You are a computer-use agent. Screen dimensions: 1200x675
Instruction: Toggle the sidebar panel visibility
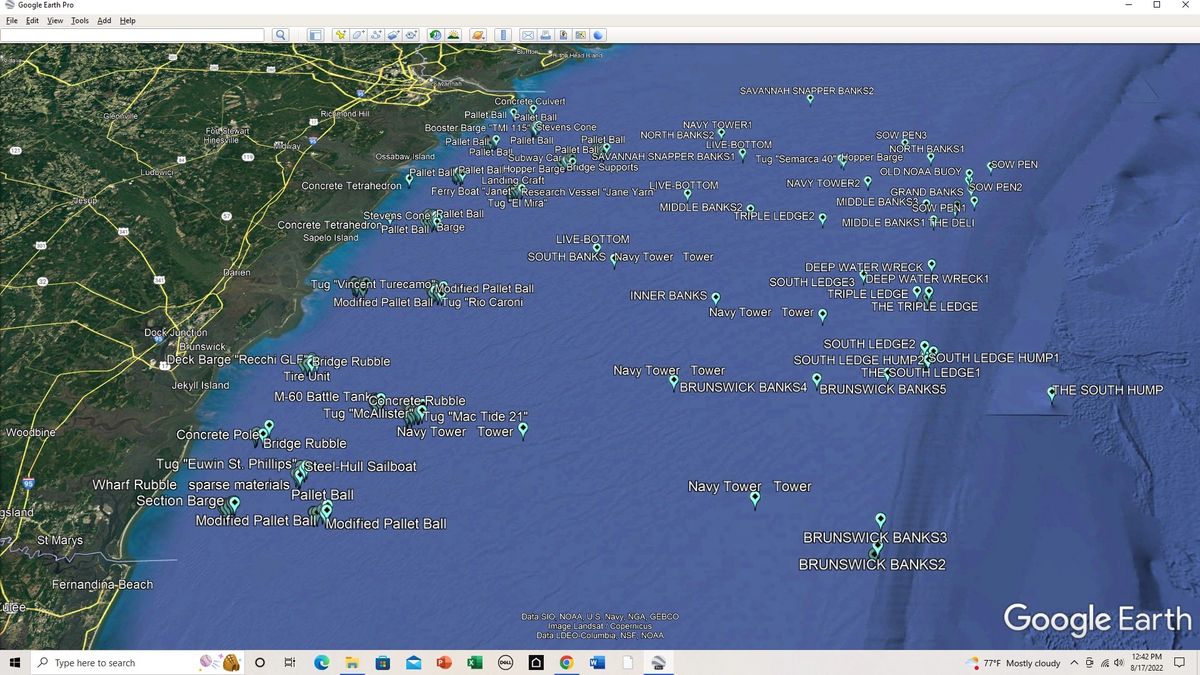pos(314,35)
